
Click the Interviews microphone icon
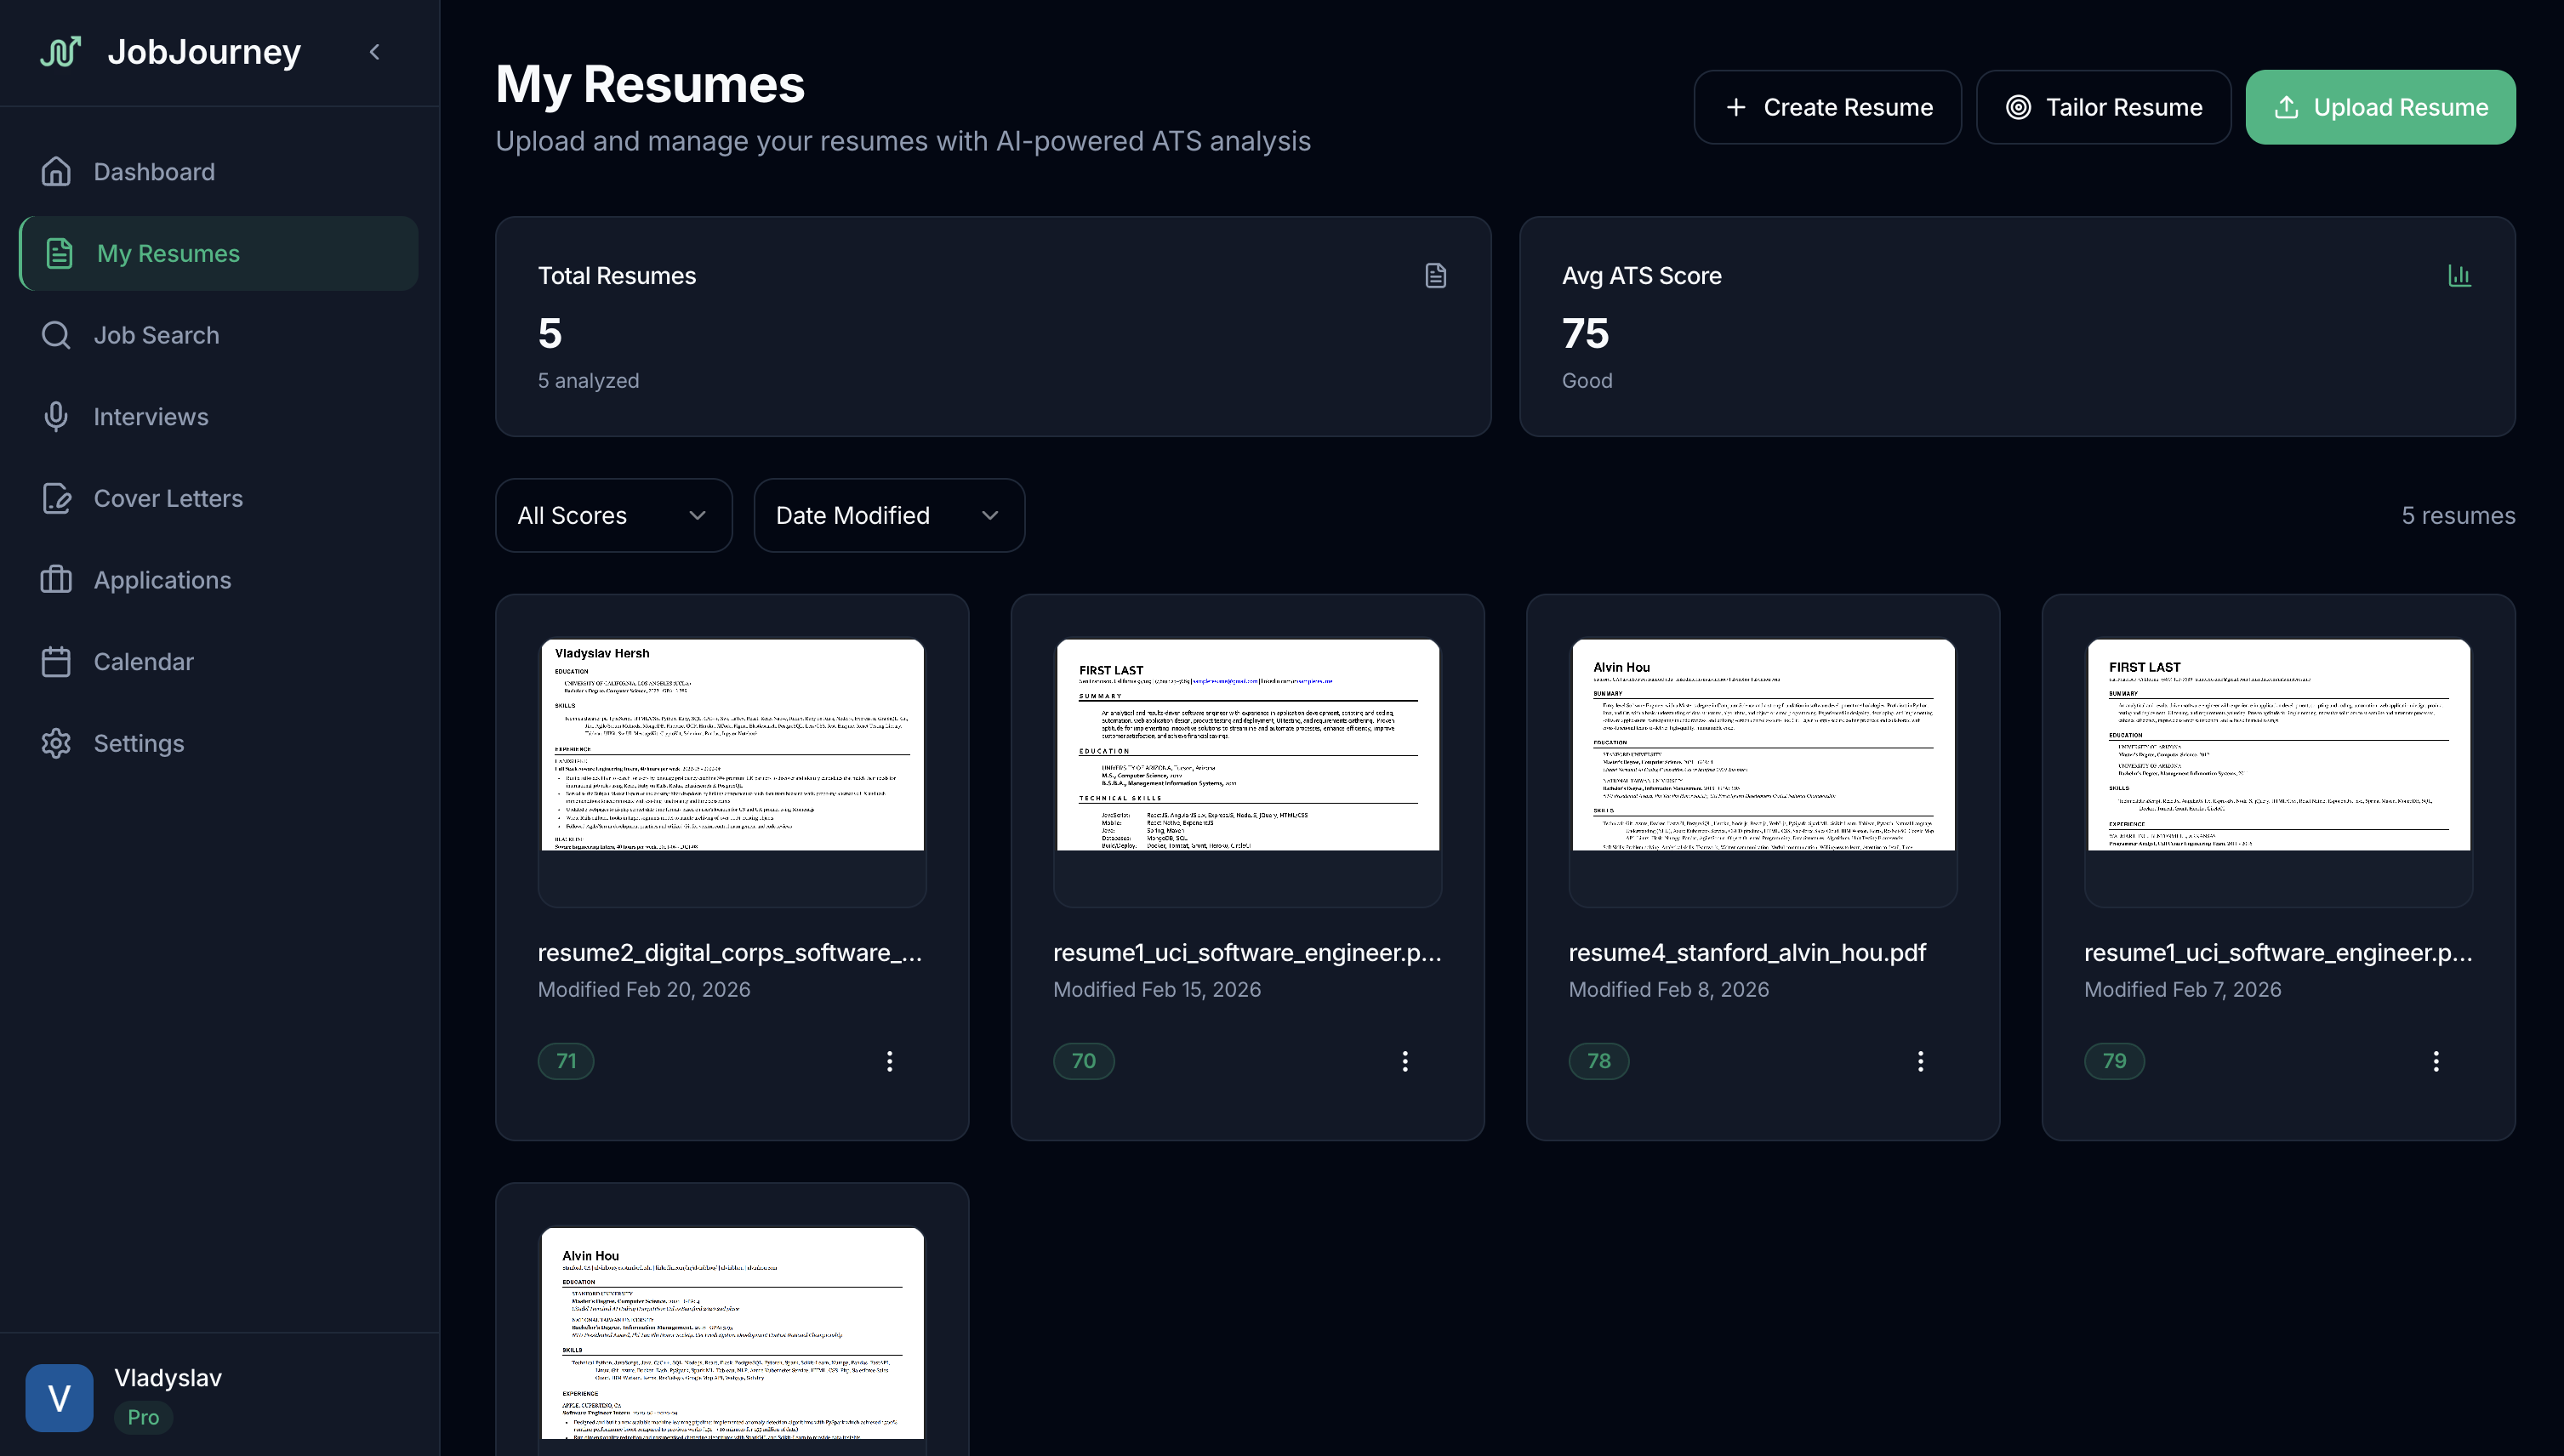(x=56, y=417)
